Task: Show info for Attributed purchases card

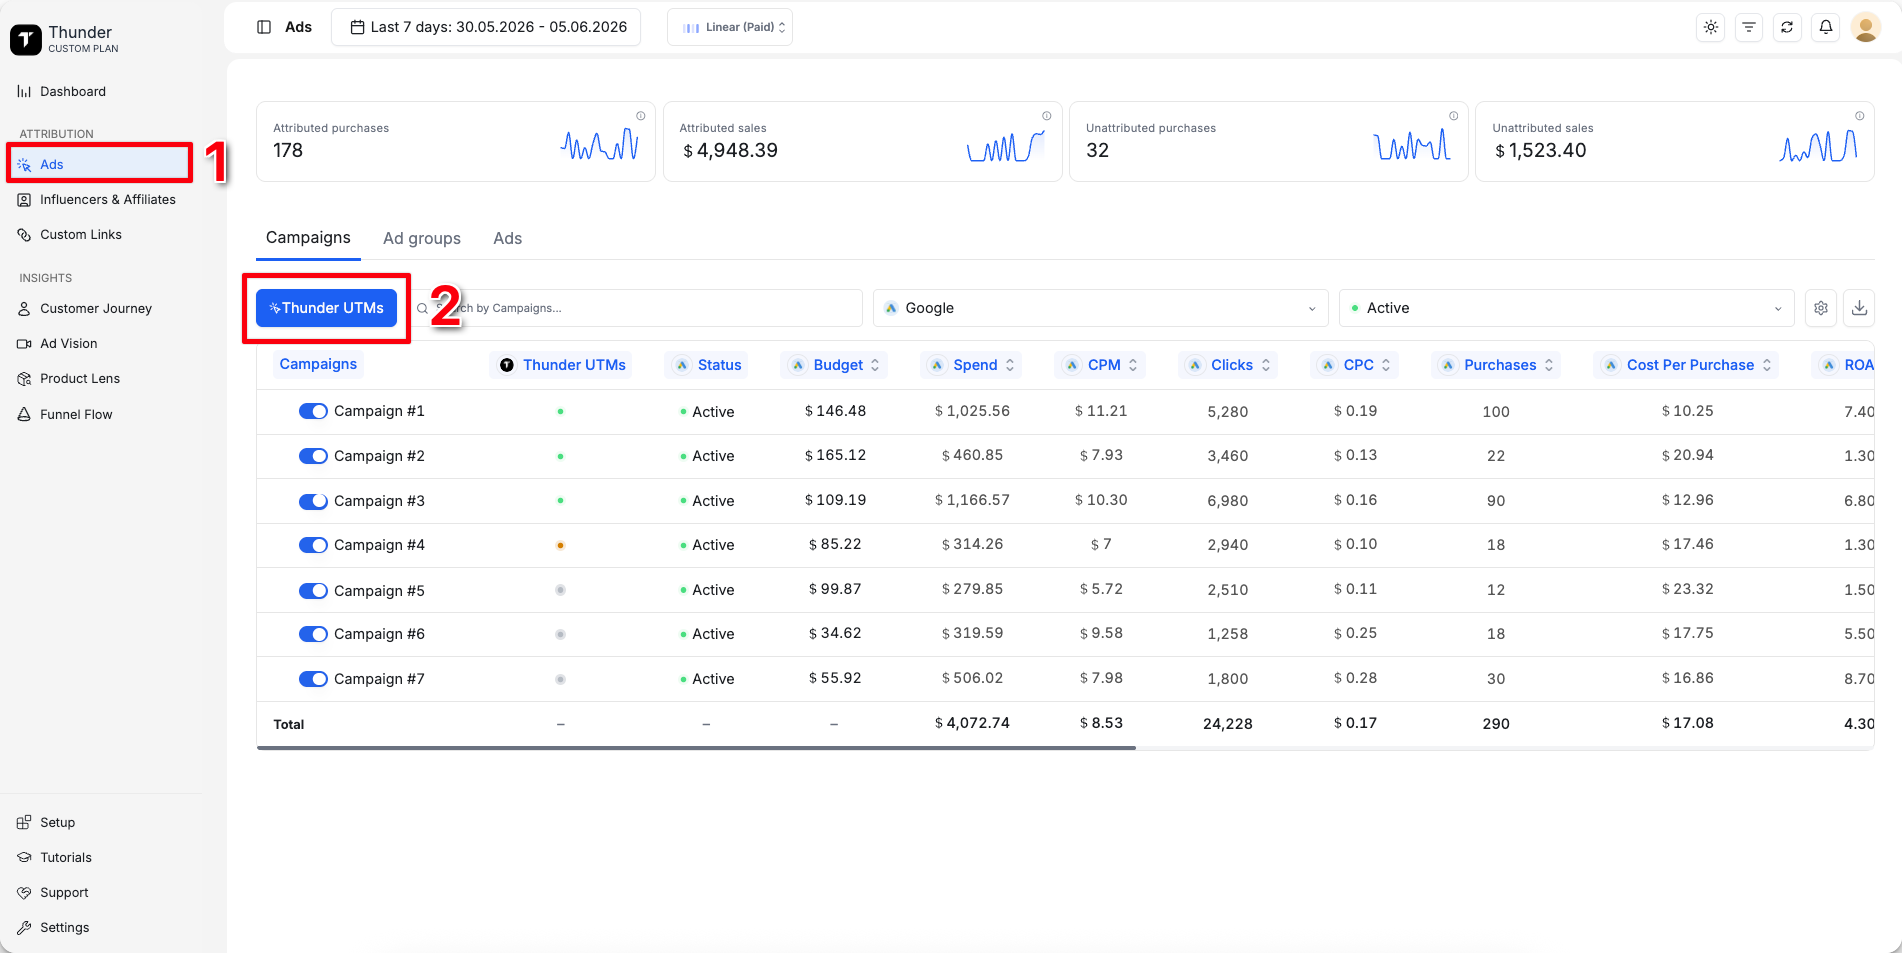Action: coord(641,116)
